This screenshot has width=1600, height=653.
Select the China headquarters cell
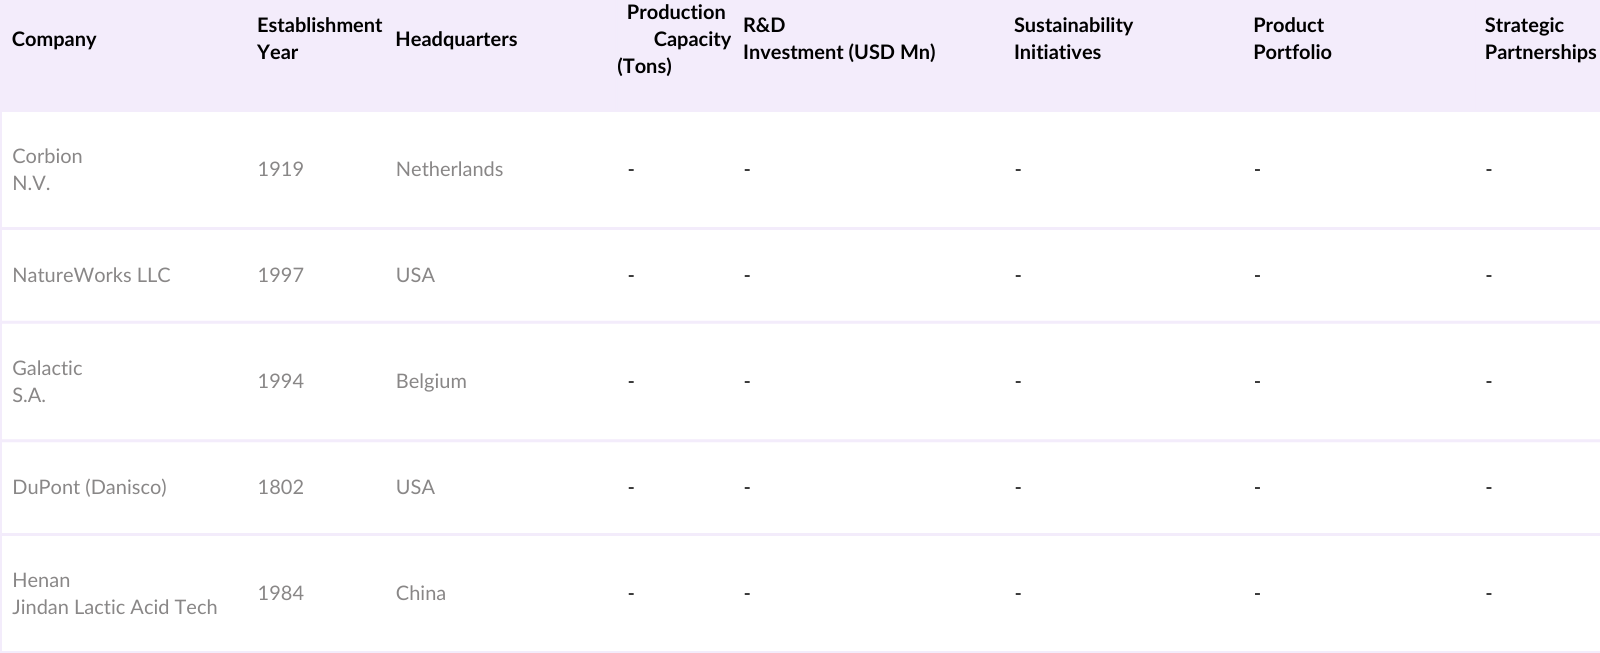tap(420, 593)
